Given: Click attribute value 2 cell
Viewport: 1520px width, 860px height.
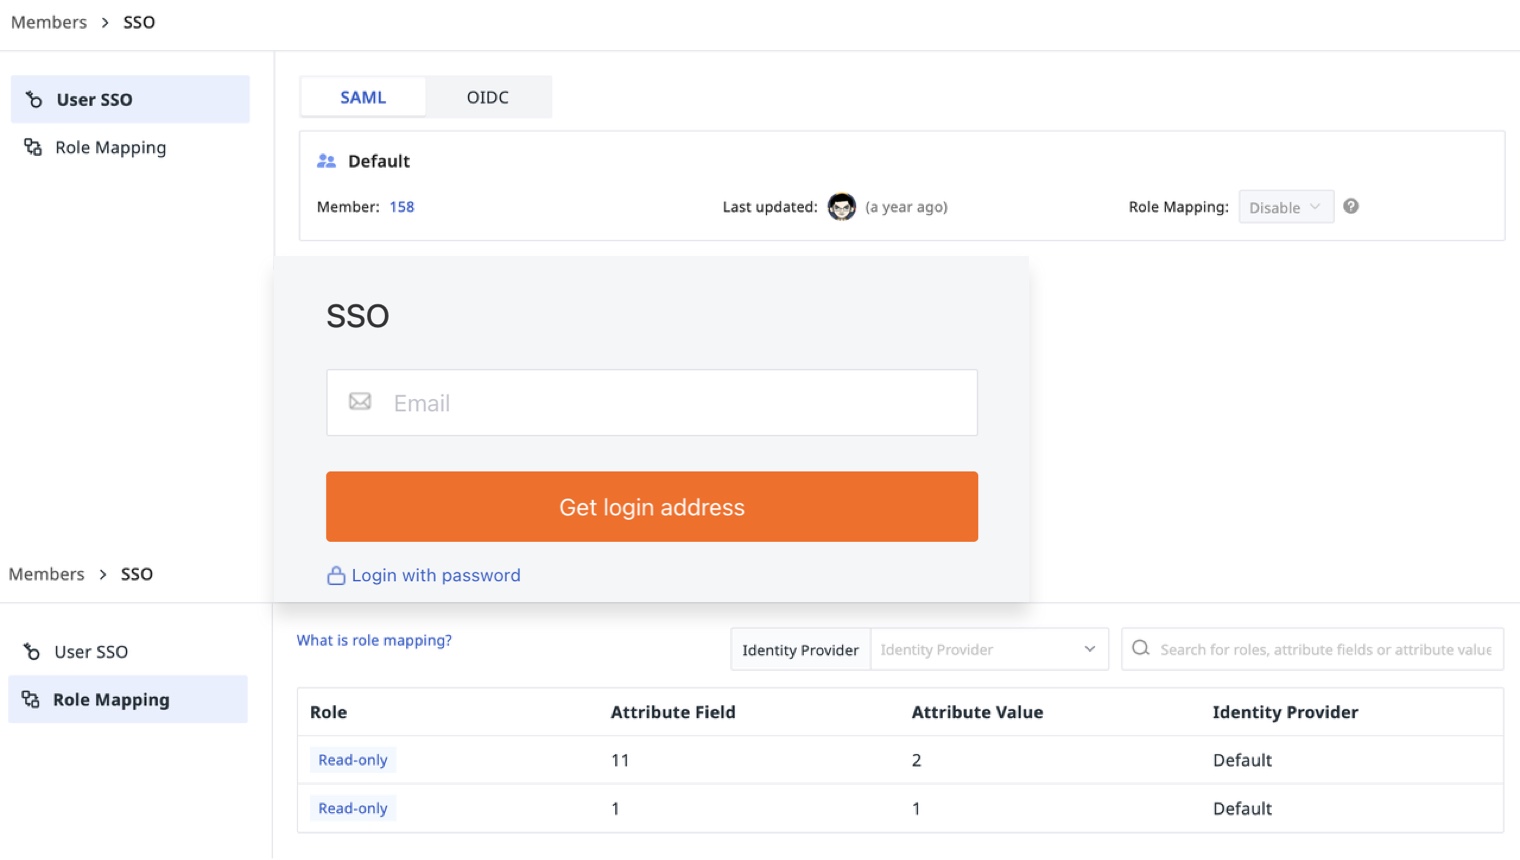Looking at the screenshot, I should (917, 760).
